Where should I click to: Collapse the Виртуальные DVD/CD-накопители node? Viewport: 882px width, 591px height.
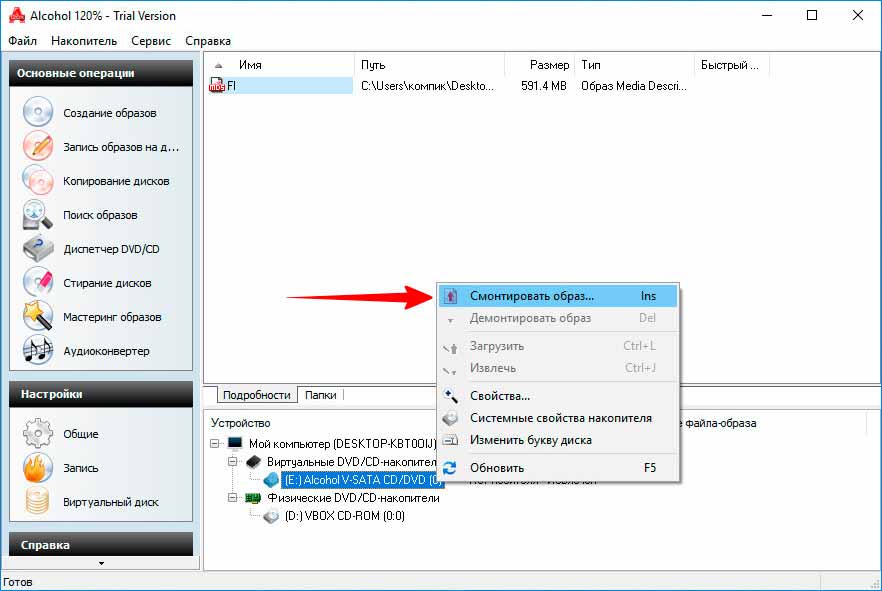click(232, 462)
